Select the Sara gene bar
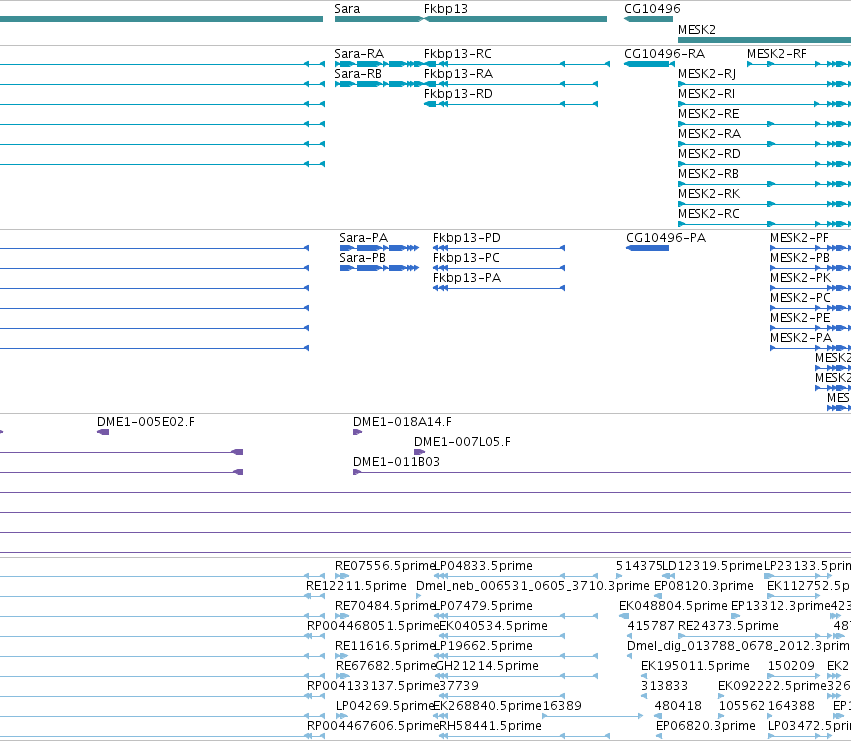 tap(378, 19)
